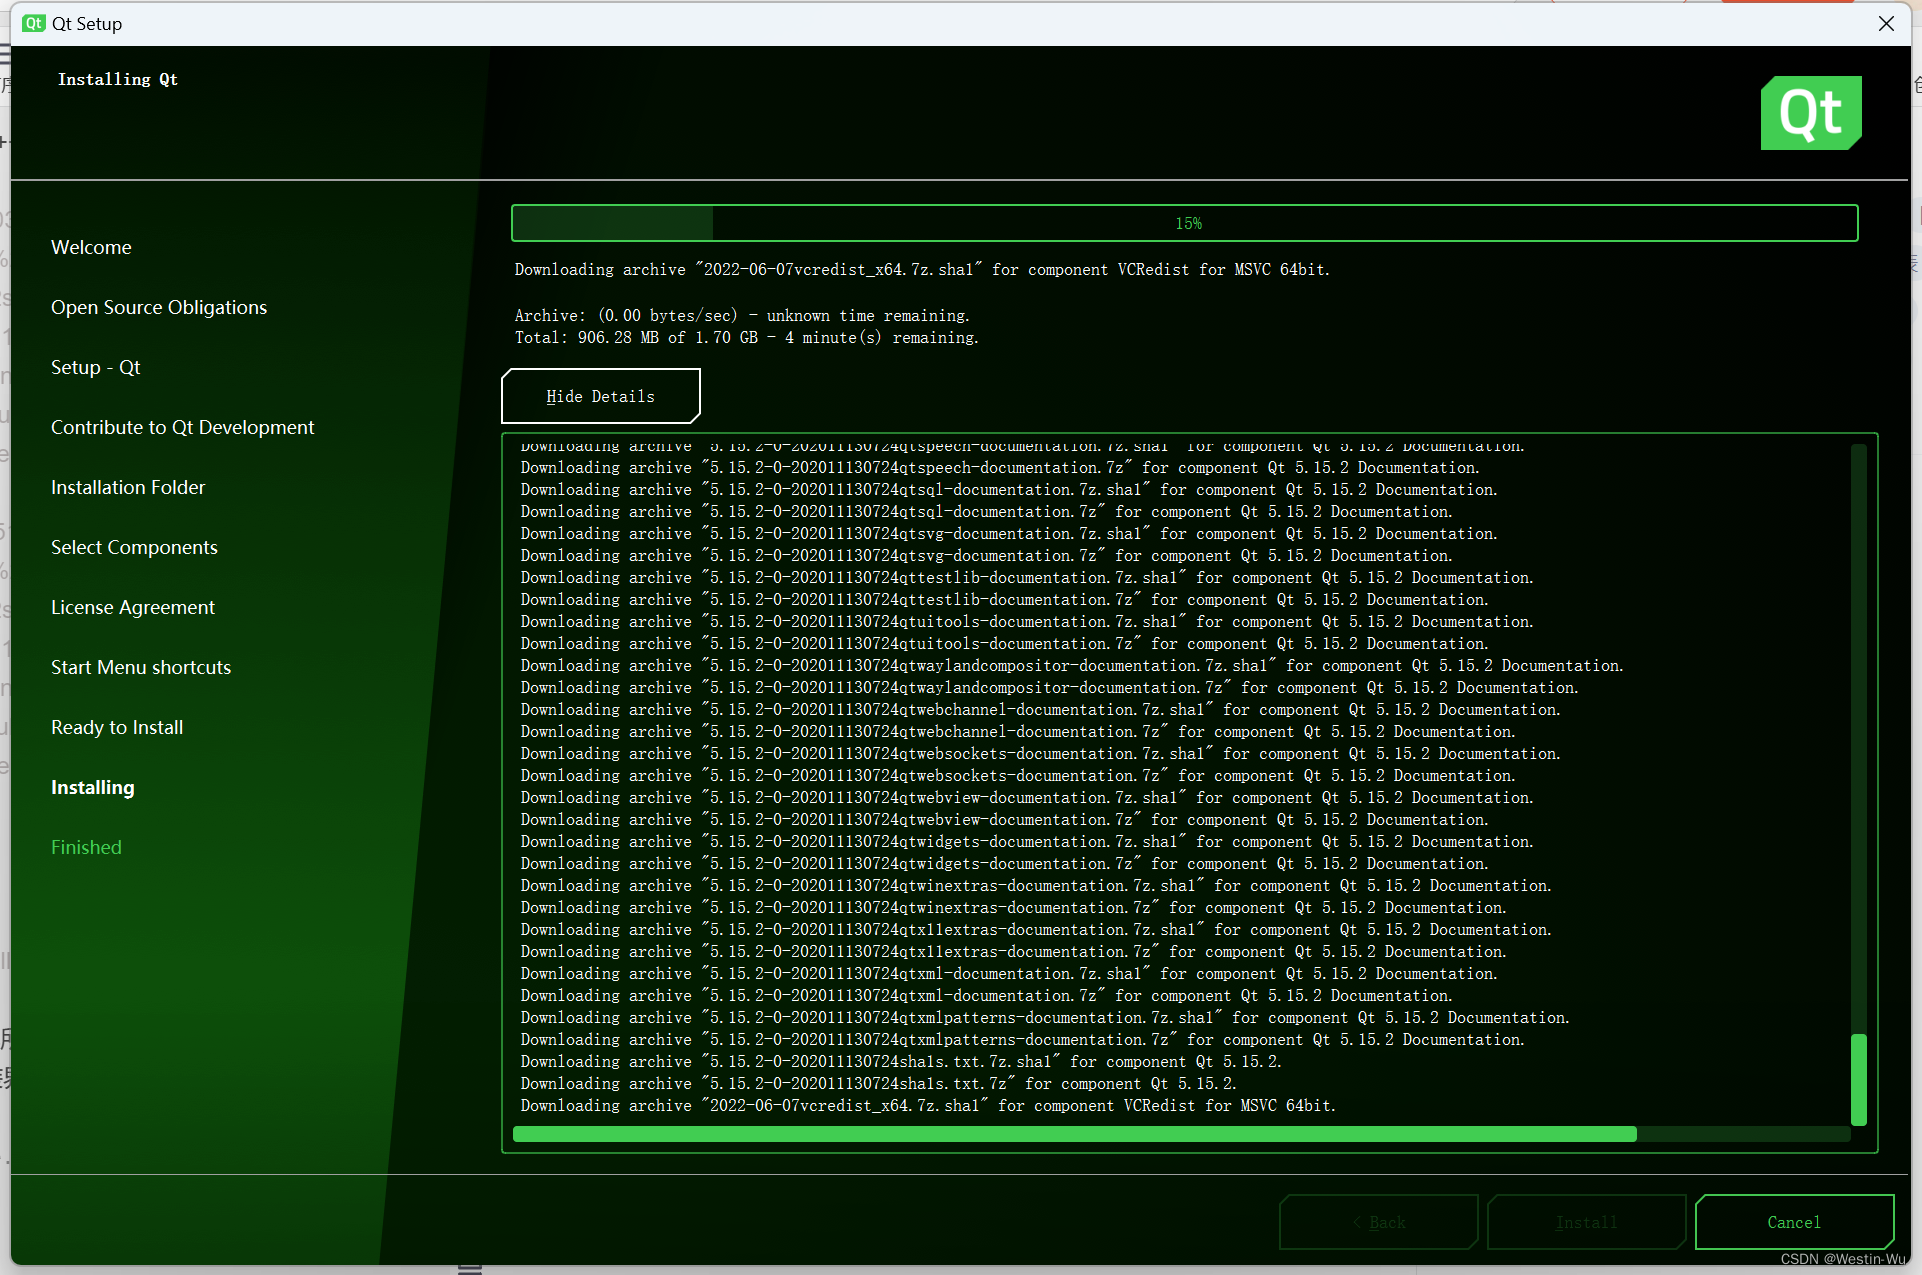Image resolution: width=1922 pixels, height=1275 pixels.
Task: Select the Select Components step
Action: (134, 547)
